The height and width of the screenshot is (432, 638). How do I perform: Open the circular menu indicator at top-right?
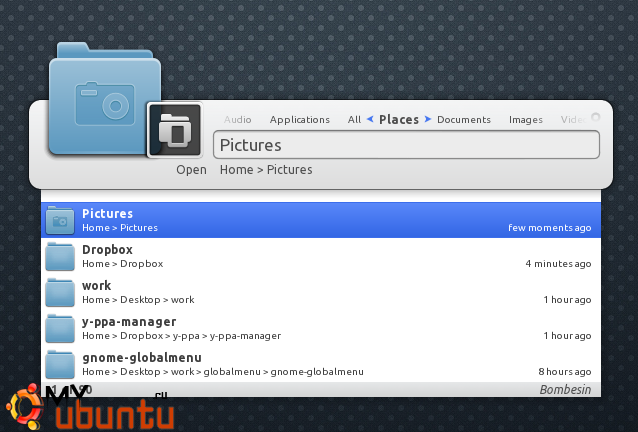[x=596, y=117]
